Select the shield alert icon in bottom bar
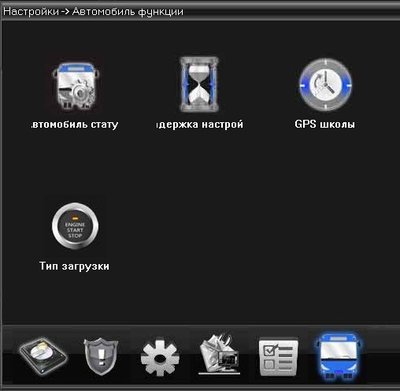The height and width of the screenshot is (391, 400). click(101, 356)
